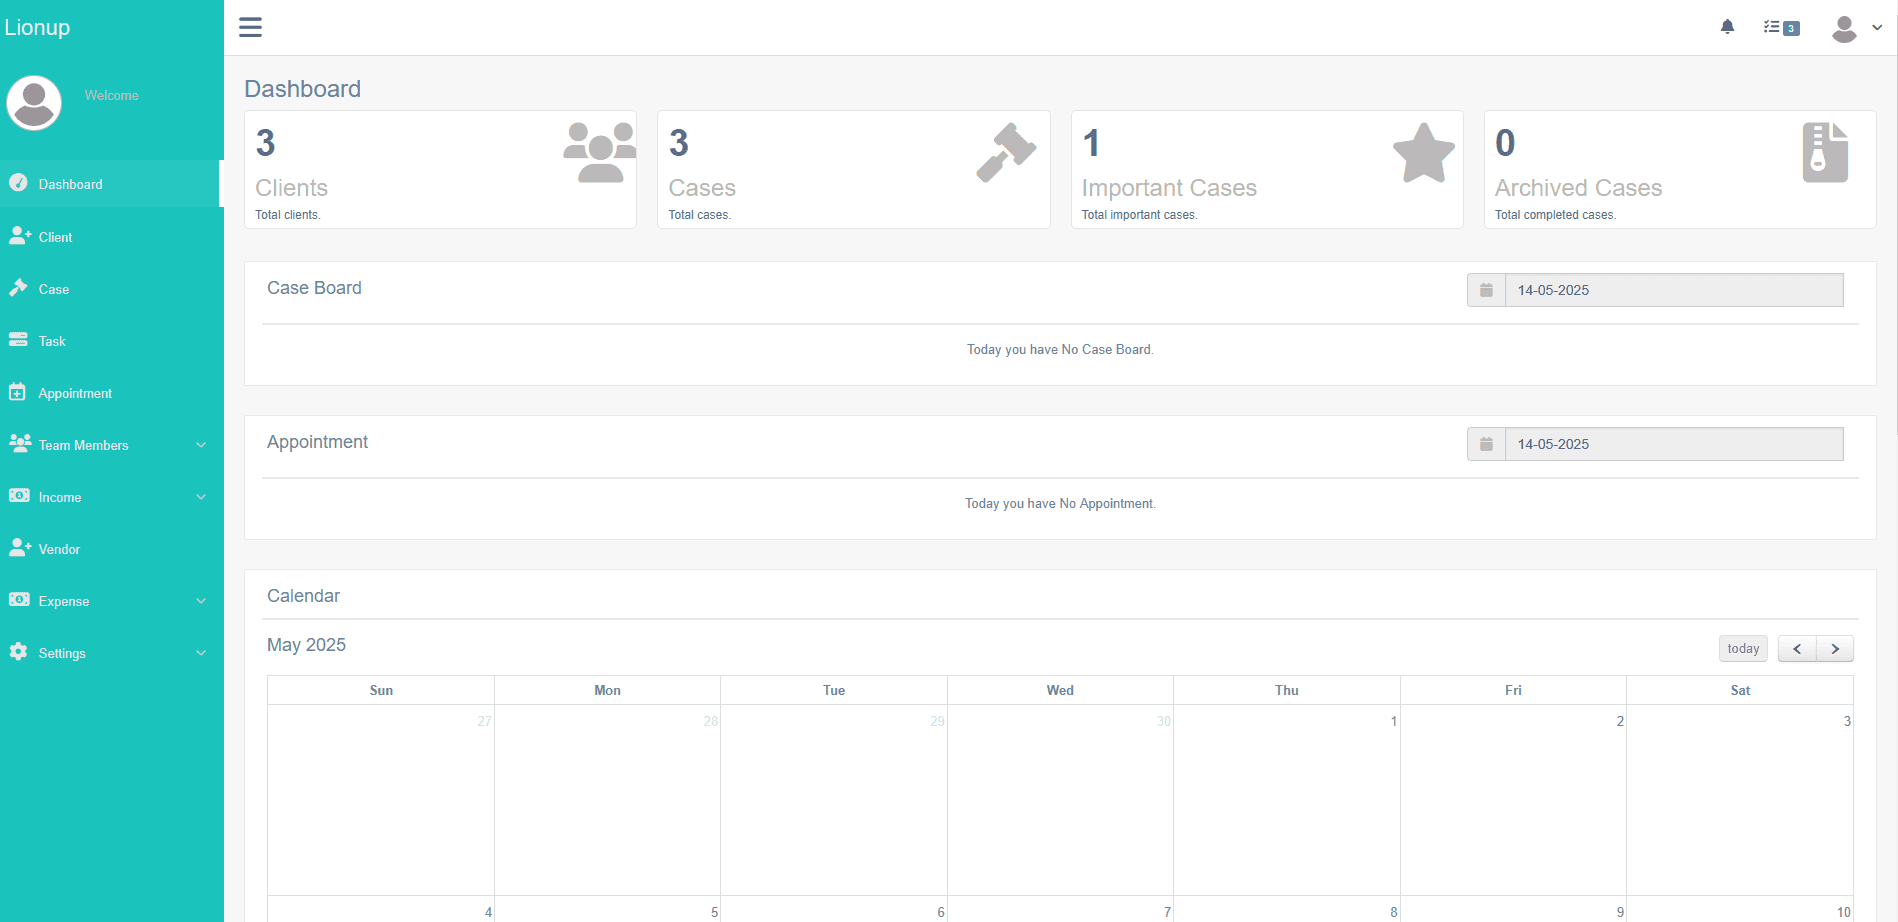The width and height of the screenshot is (1898, 922).
Task: Open the Client section via its icon
Action: pos(20,236)
